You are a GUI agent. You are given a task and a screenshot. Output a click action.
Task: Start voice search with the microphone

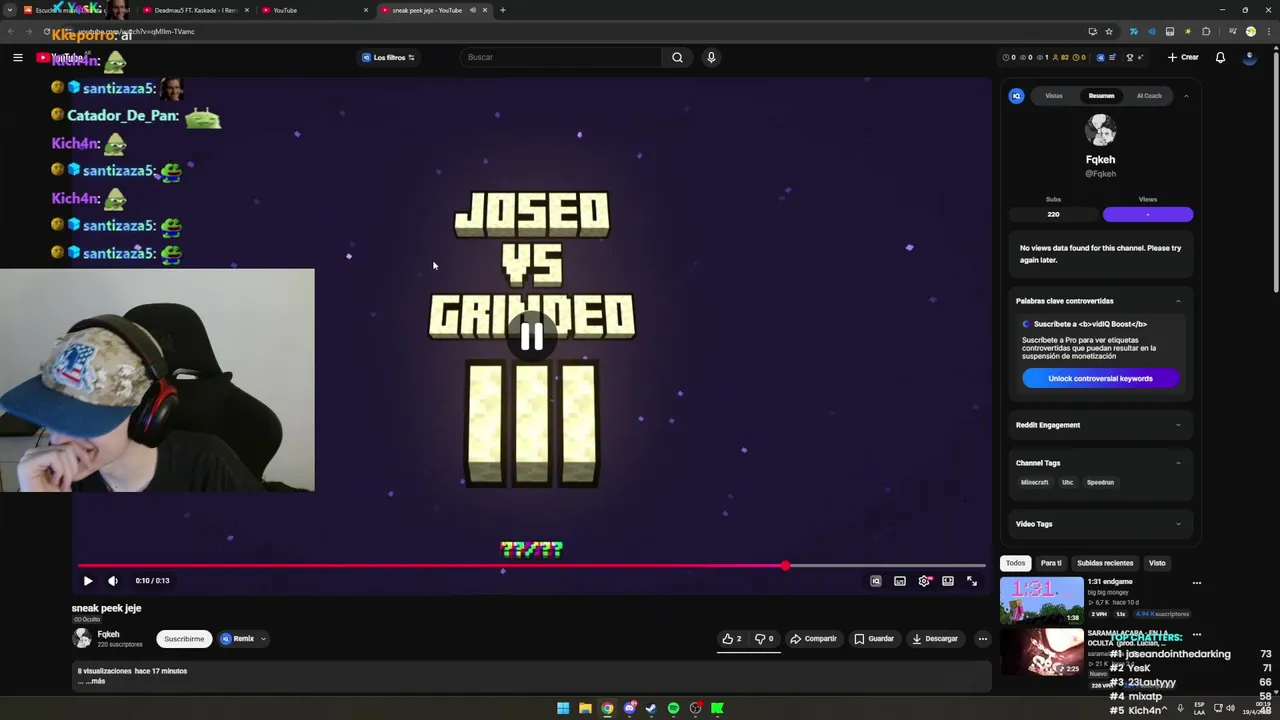pyautogui.click(x=711, y=57)
